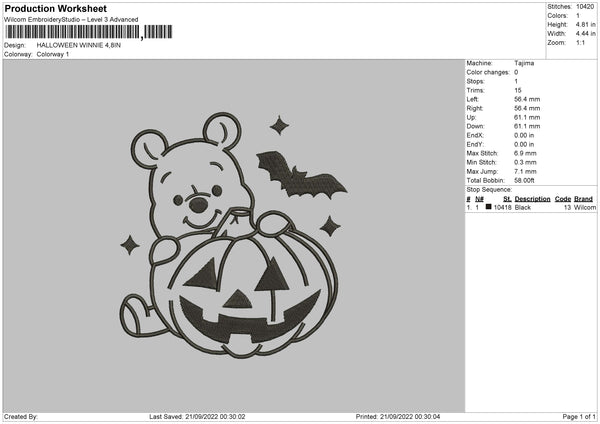Click the 'Down:' label
The width and height of the screenshot is (600, 424).
click(475, 126)
